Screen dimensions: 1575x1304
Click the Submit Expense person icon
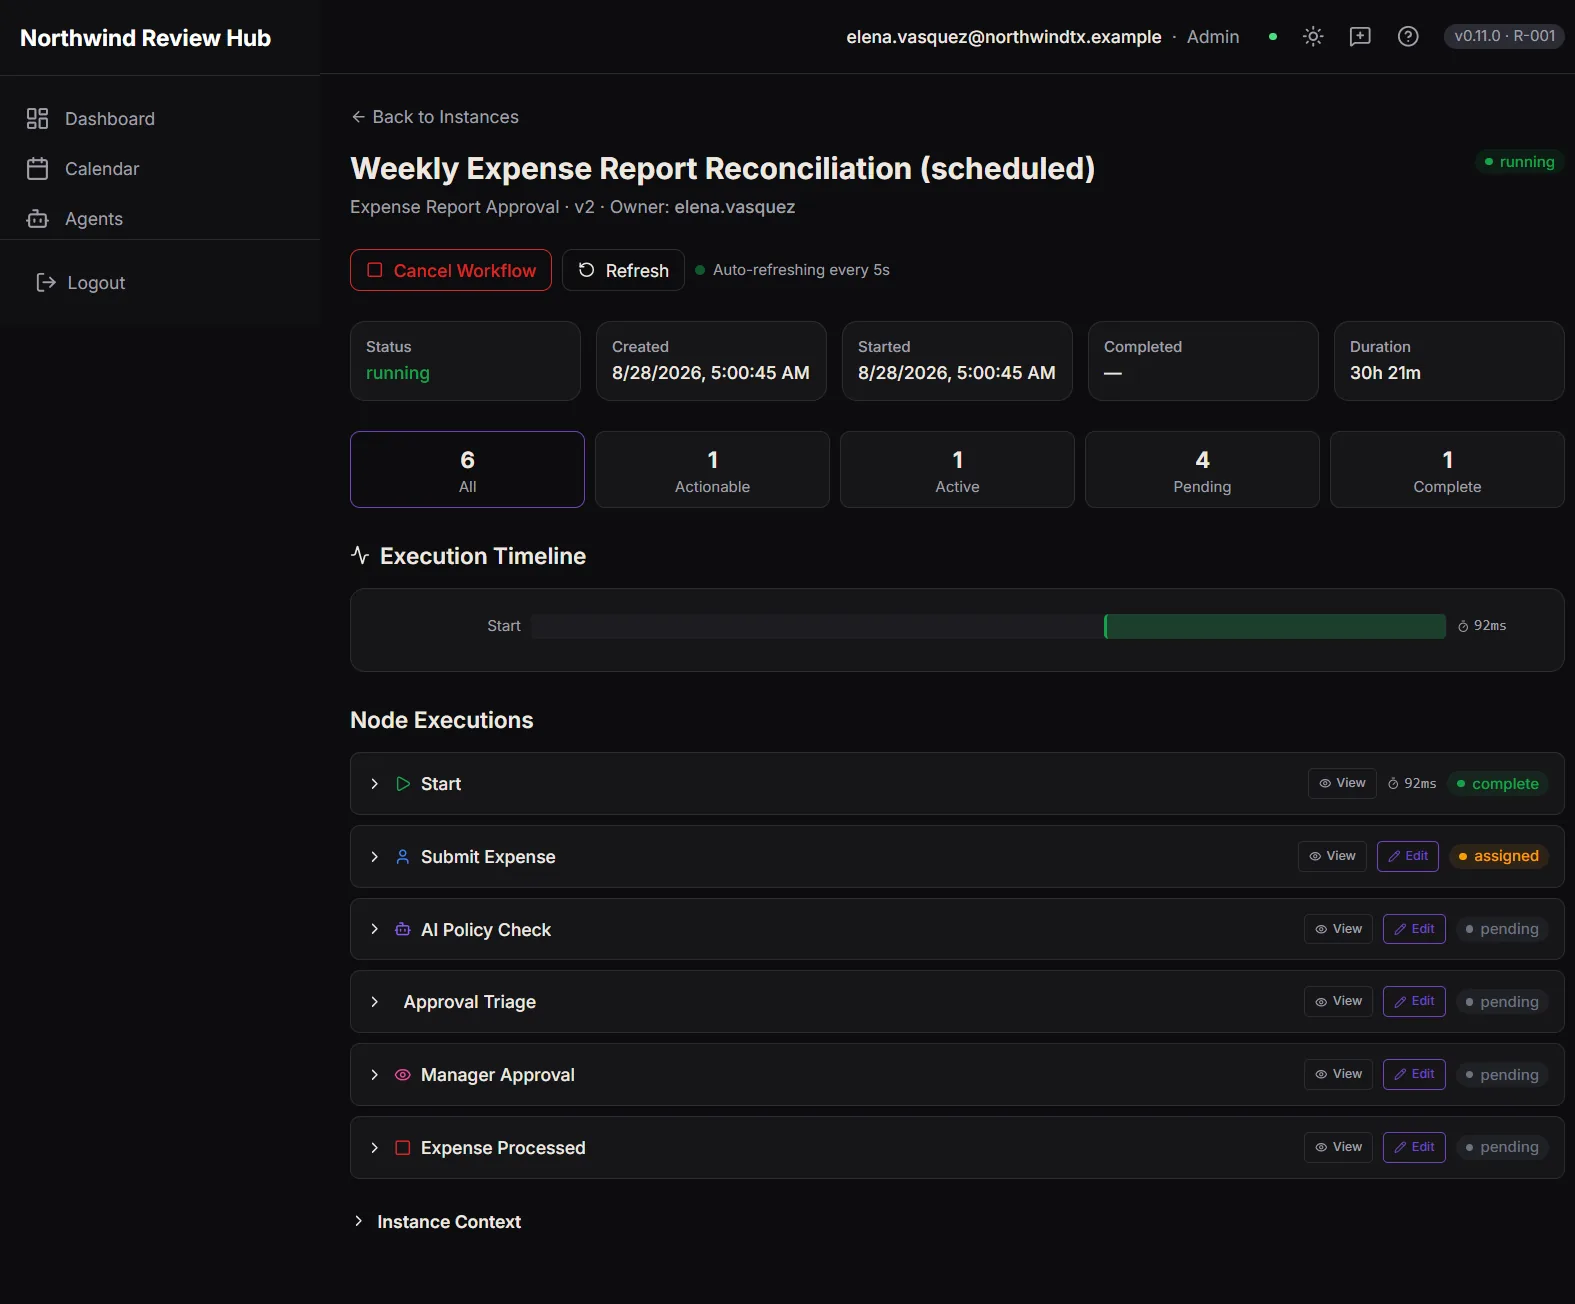tap(403, 857)
